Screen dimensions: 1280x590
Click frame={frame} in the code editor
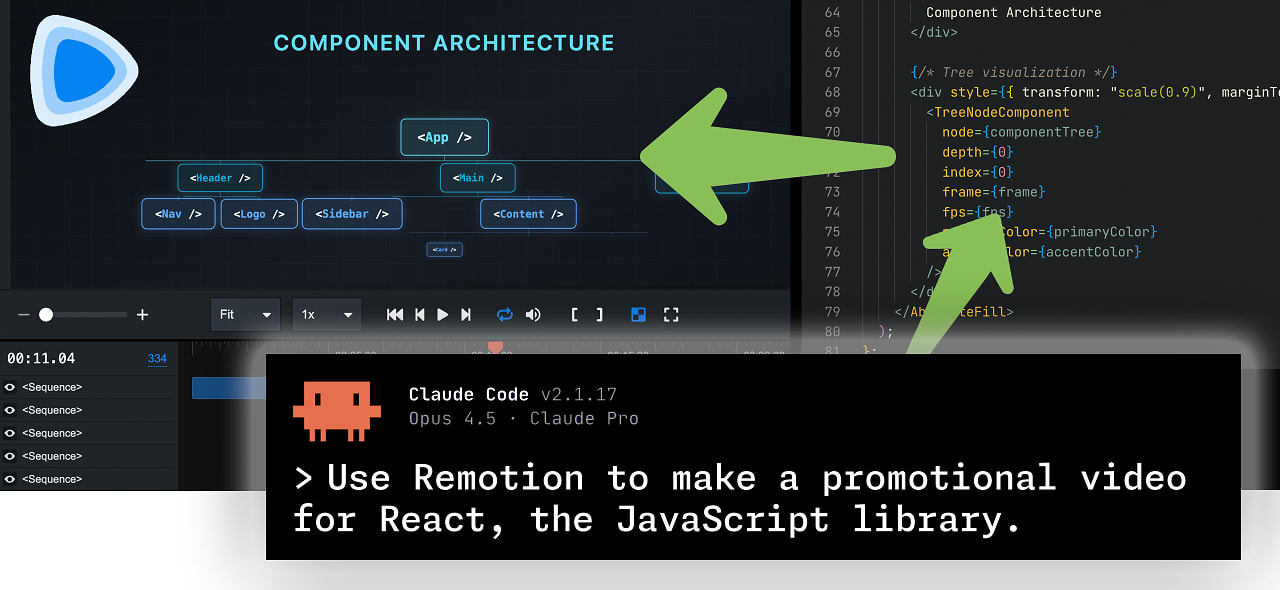click(993, 192)
